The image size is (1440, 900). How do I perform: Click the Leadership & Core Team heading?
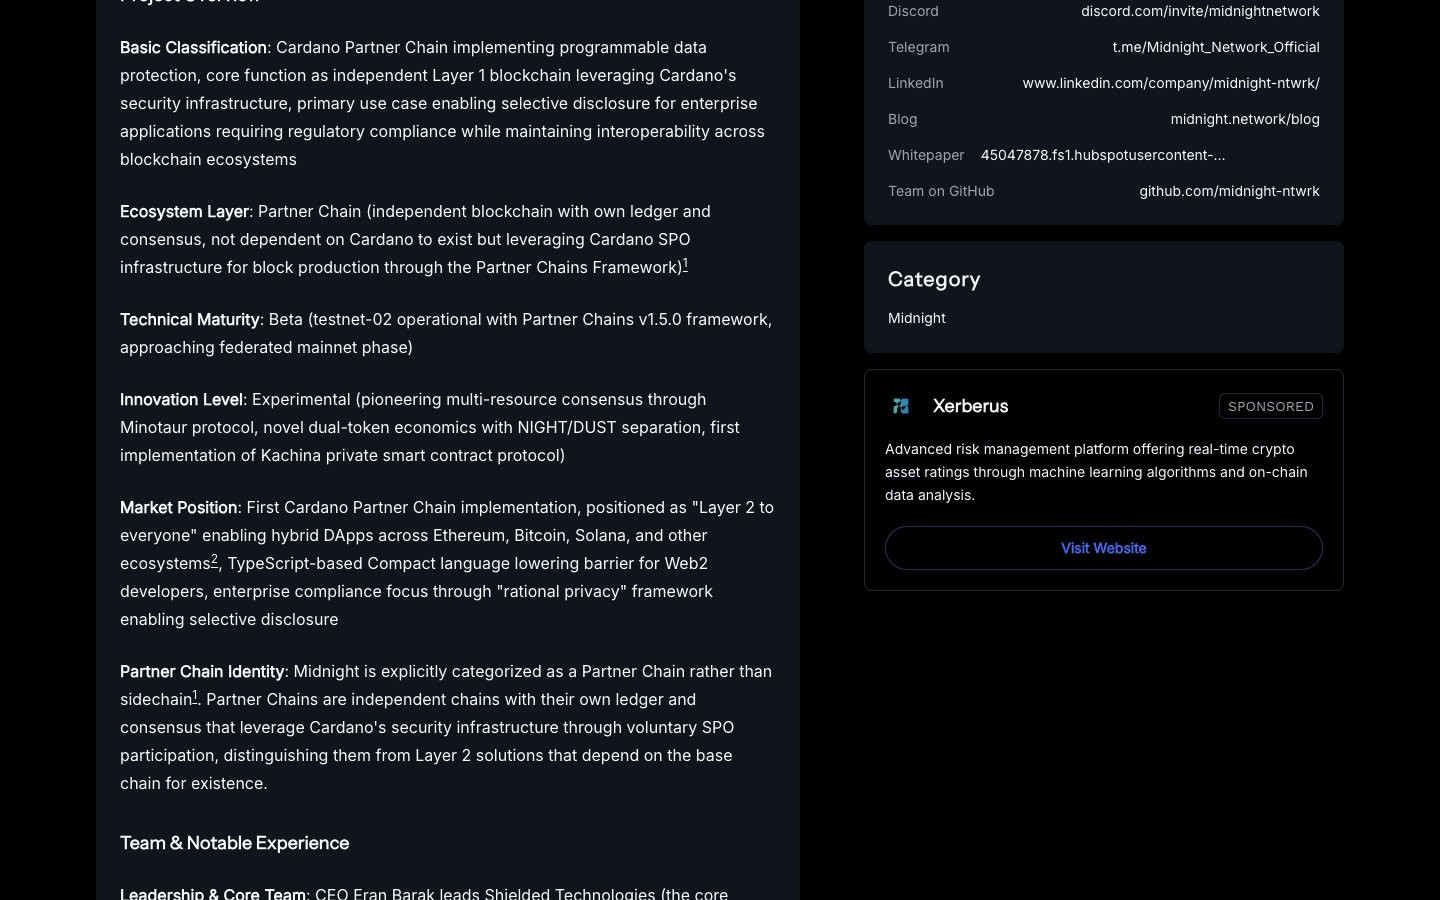tap(213, 893)
